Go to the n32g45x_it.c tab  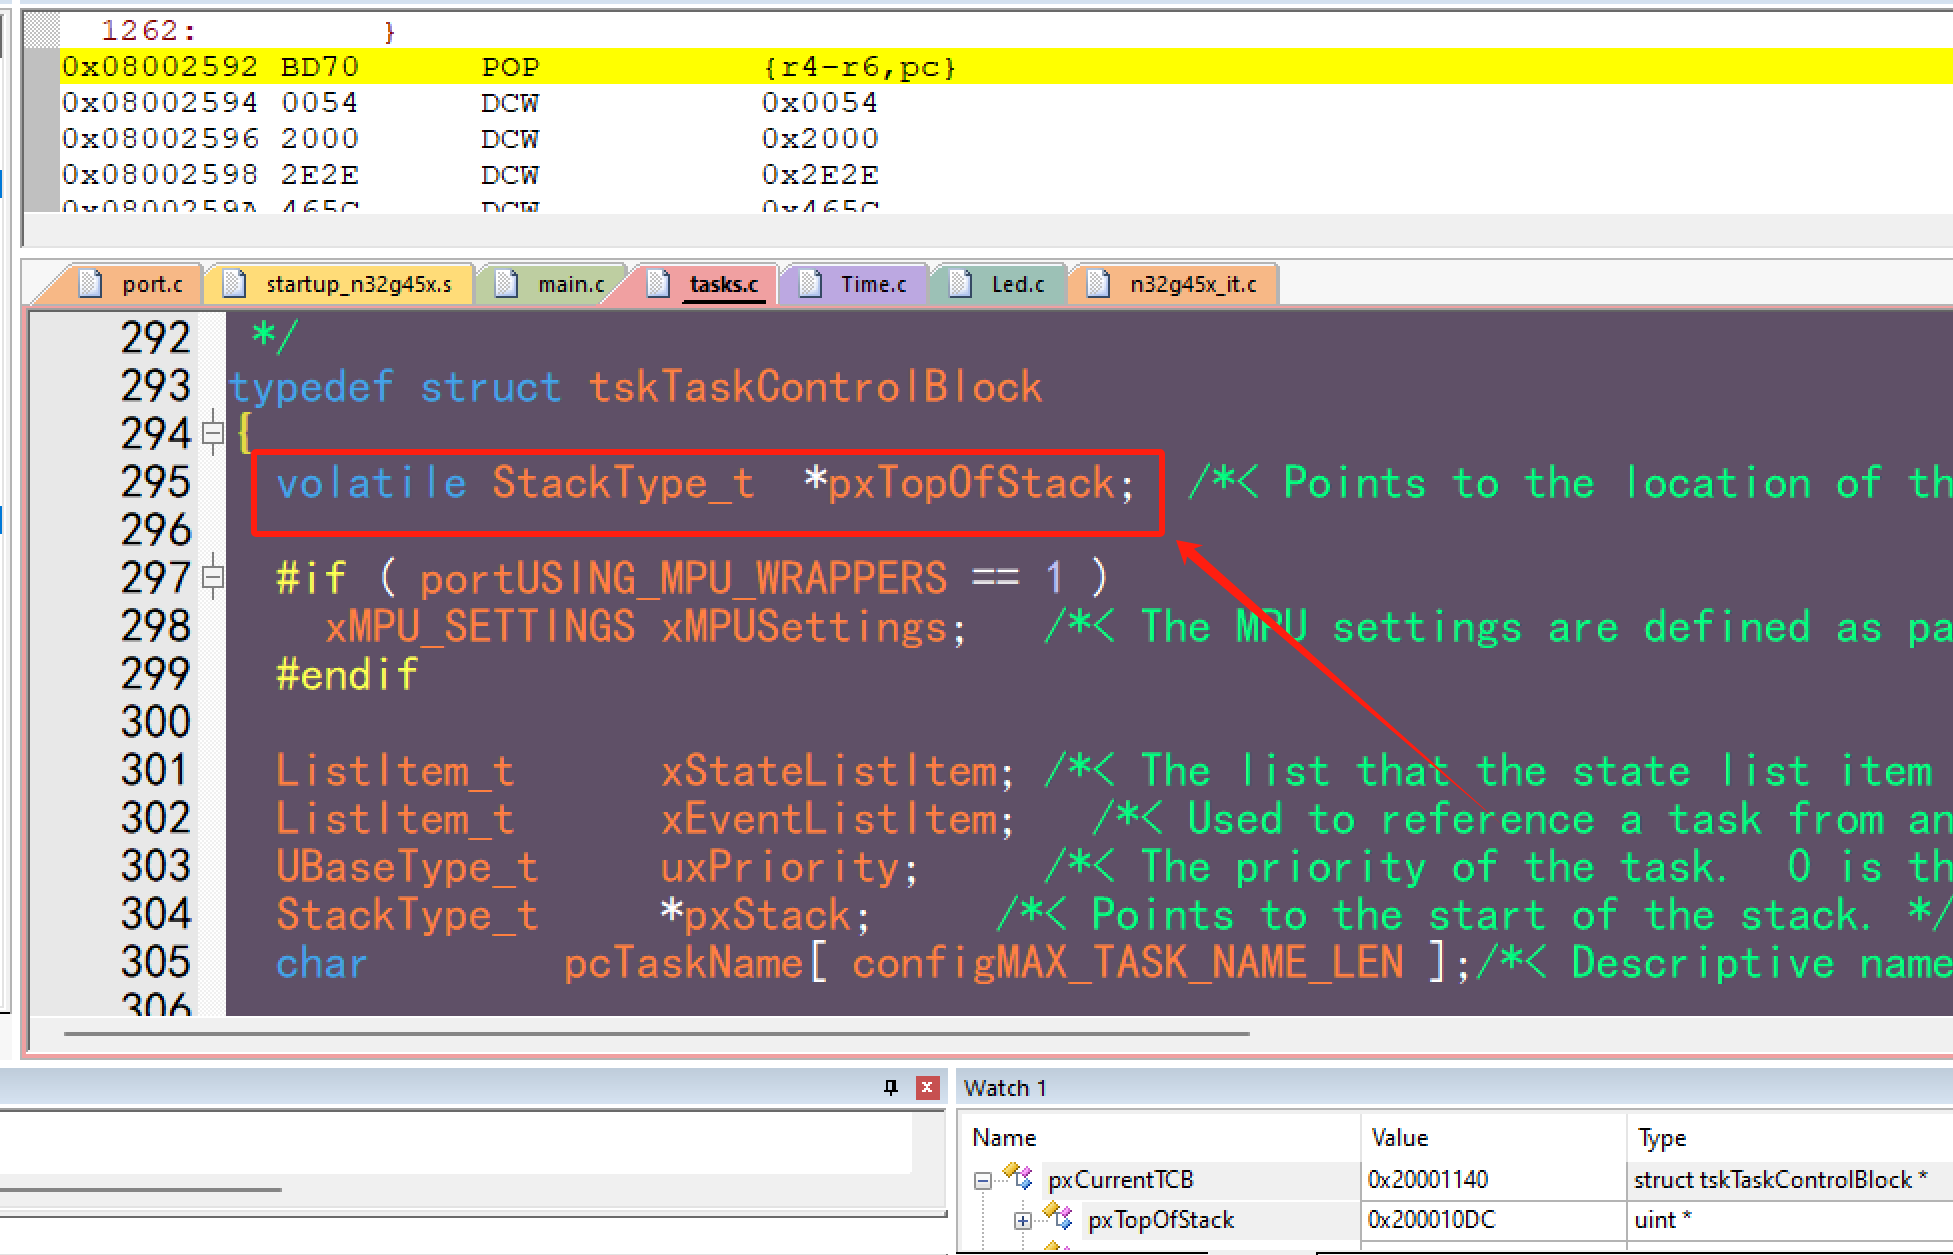point(1173,284)
